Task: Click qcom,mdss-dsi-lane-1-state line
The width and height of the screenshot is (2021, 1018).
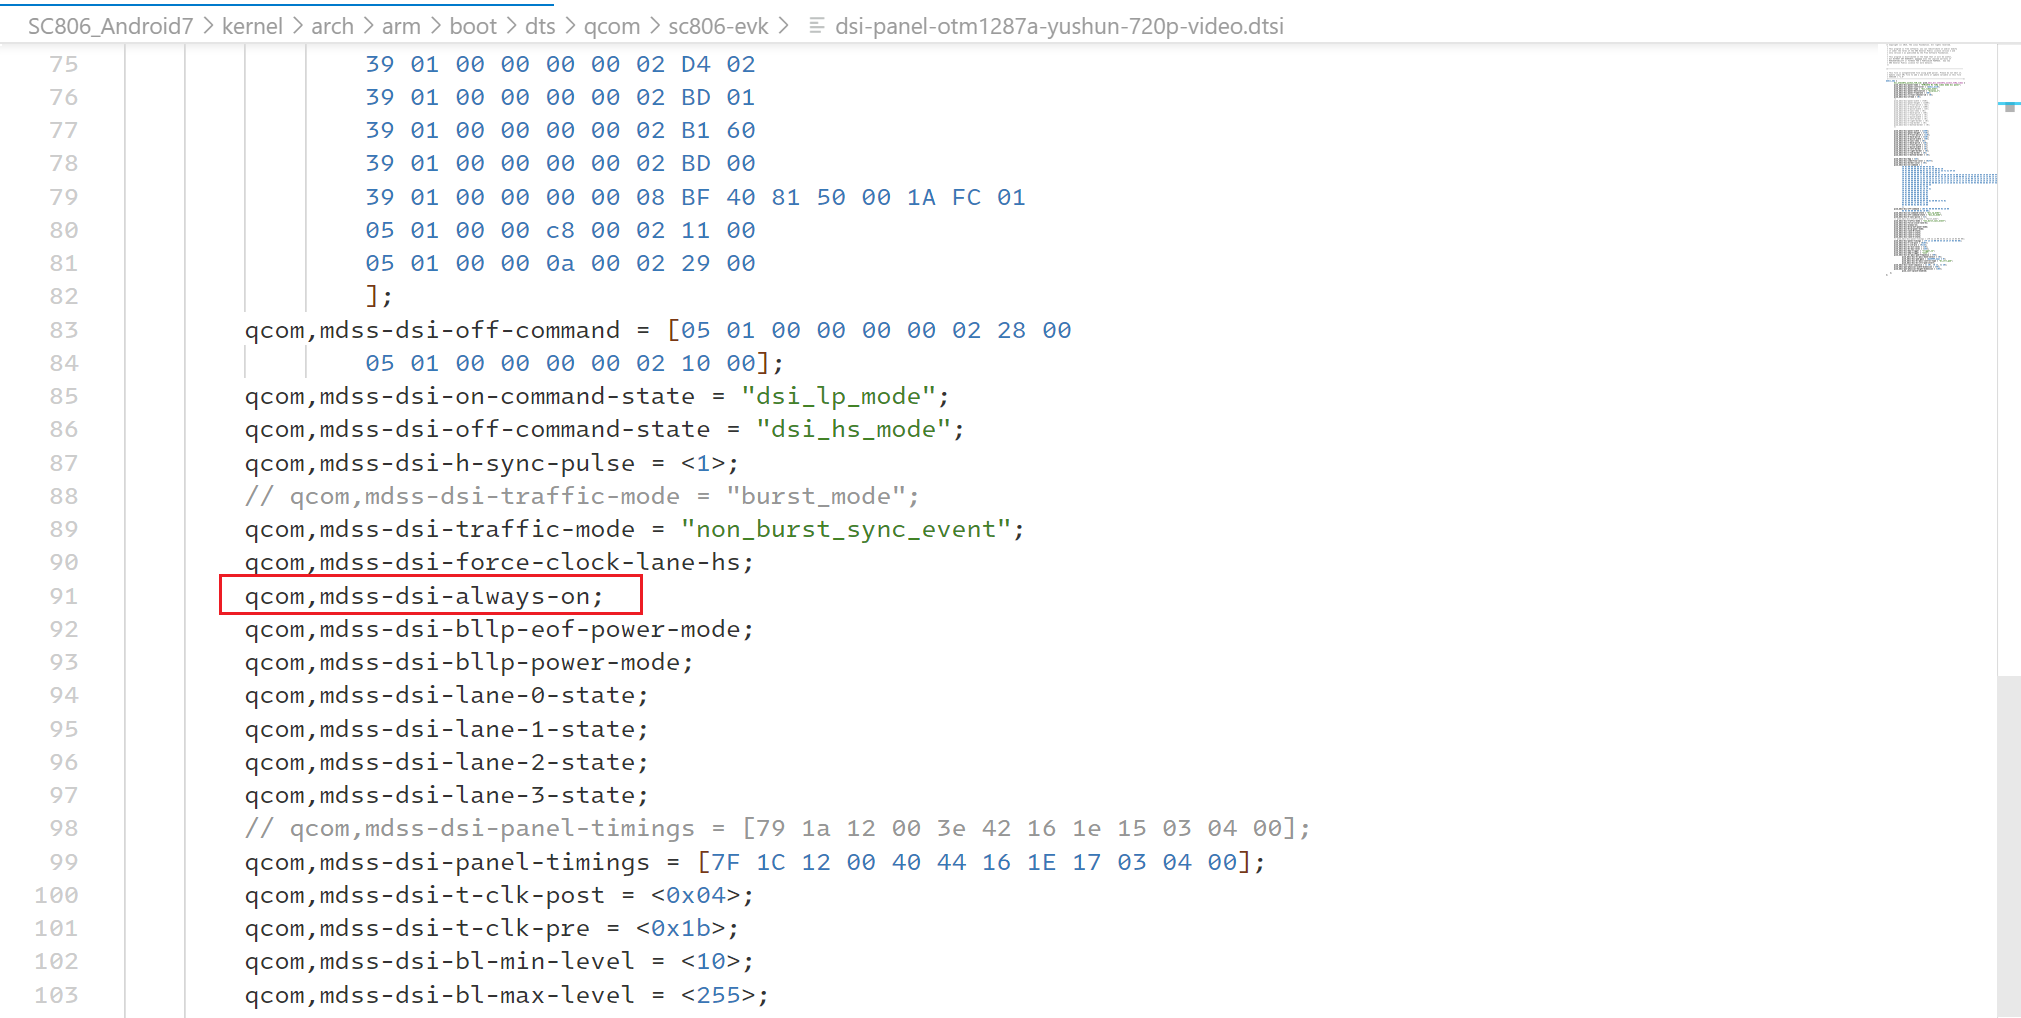Action: click(447, 729)
